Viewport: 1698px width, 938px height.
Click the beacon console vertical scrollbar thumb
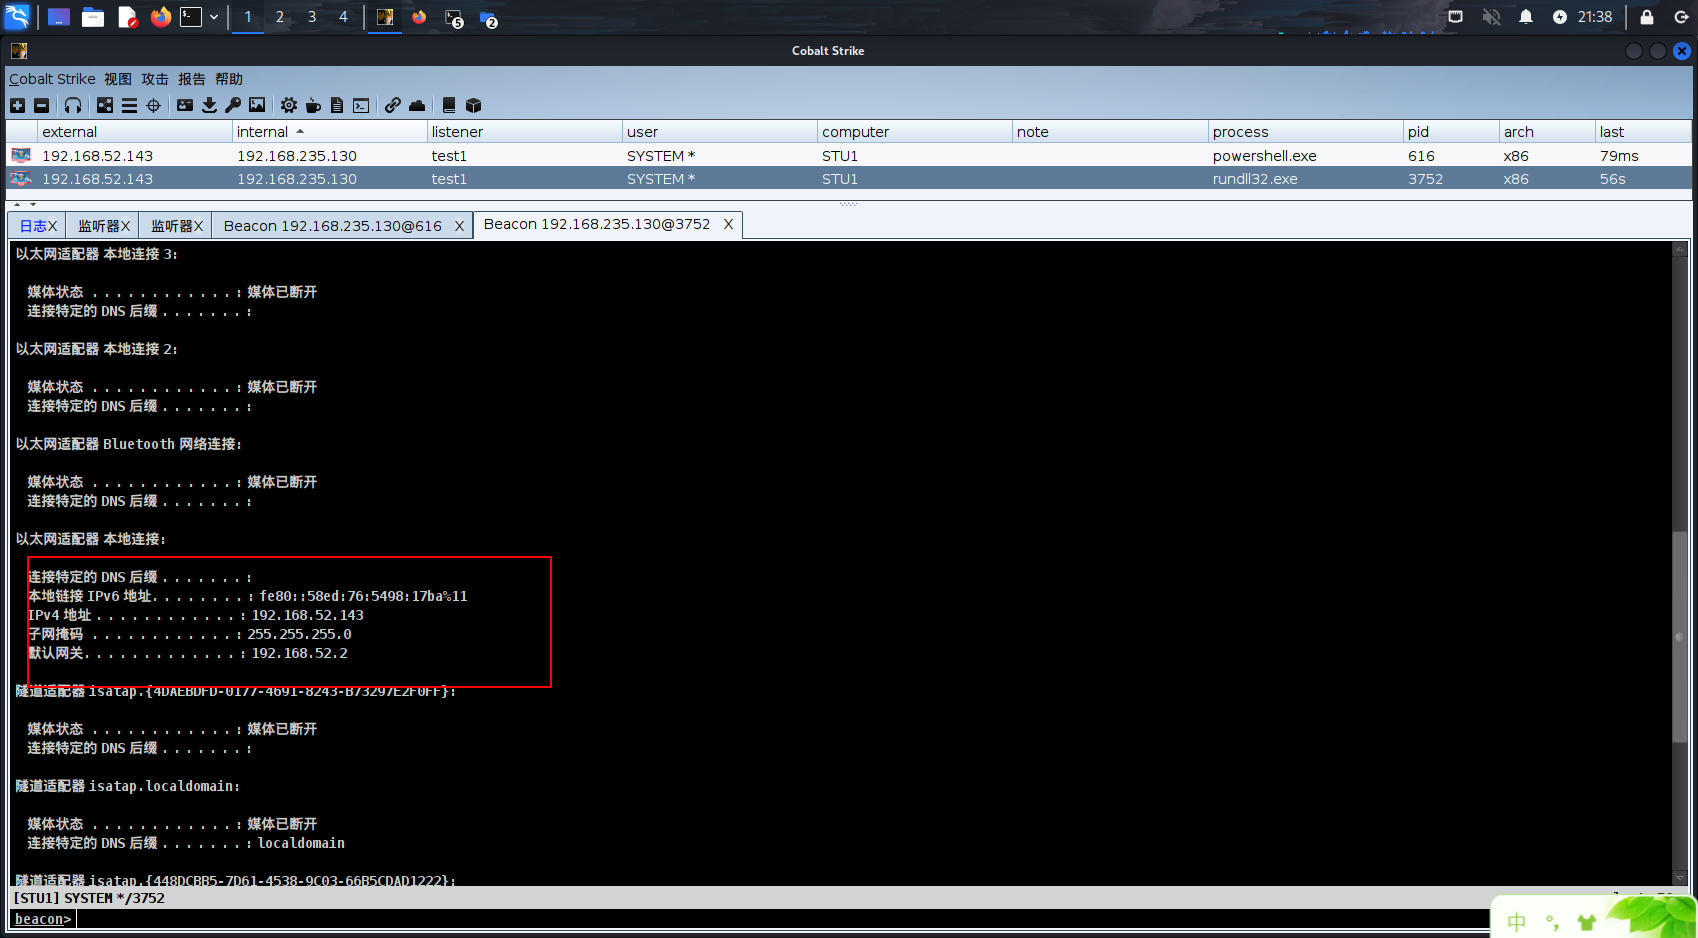[x=1680, y=636]
